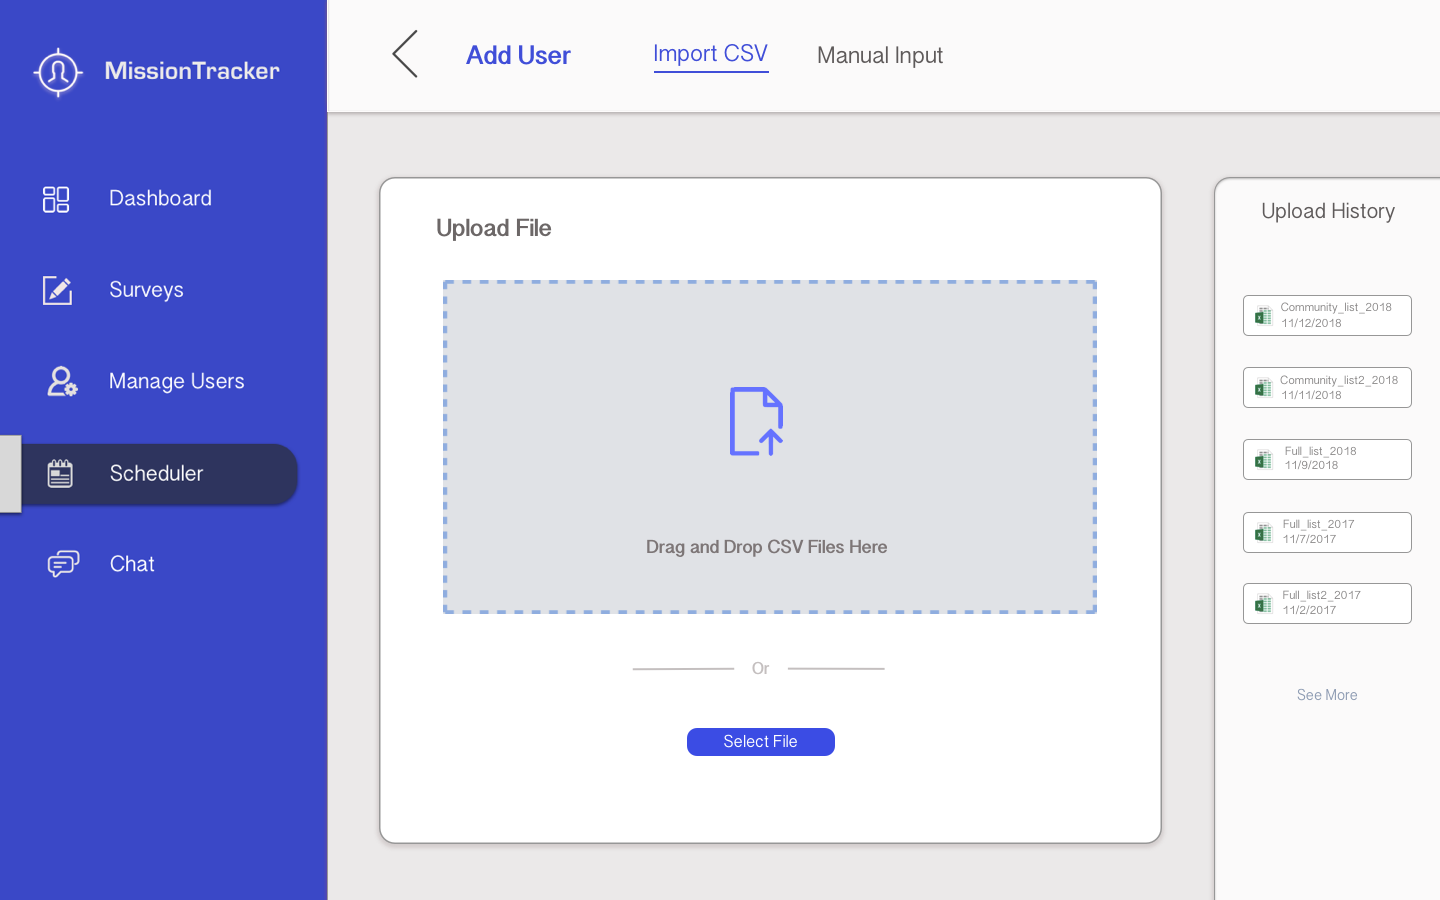
Task: Click the See More link
Action: tap(1326, 695)
